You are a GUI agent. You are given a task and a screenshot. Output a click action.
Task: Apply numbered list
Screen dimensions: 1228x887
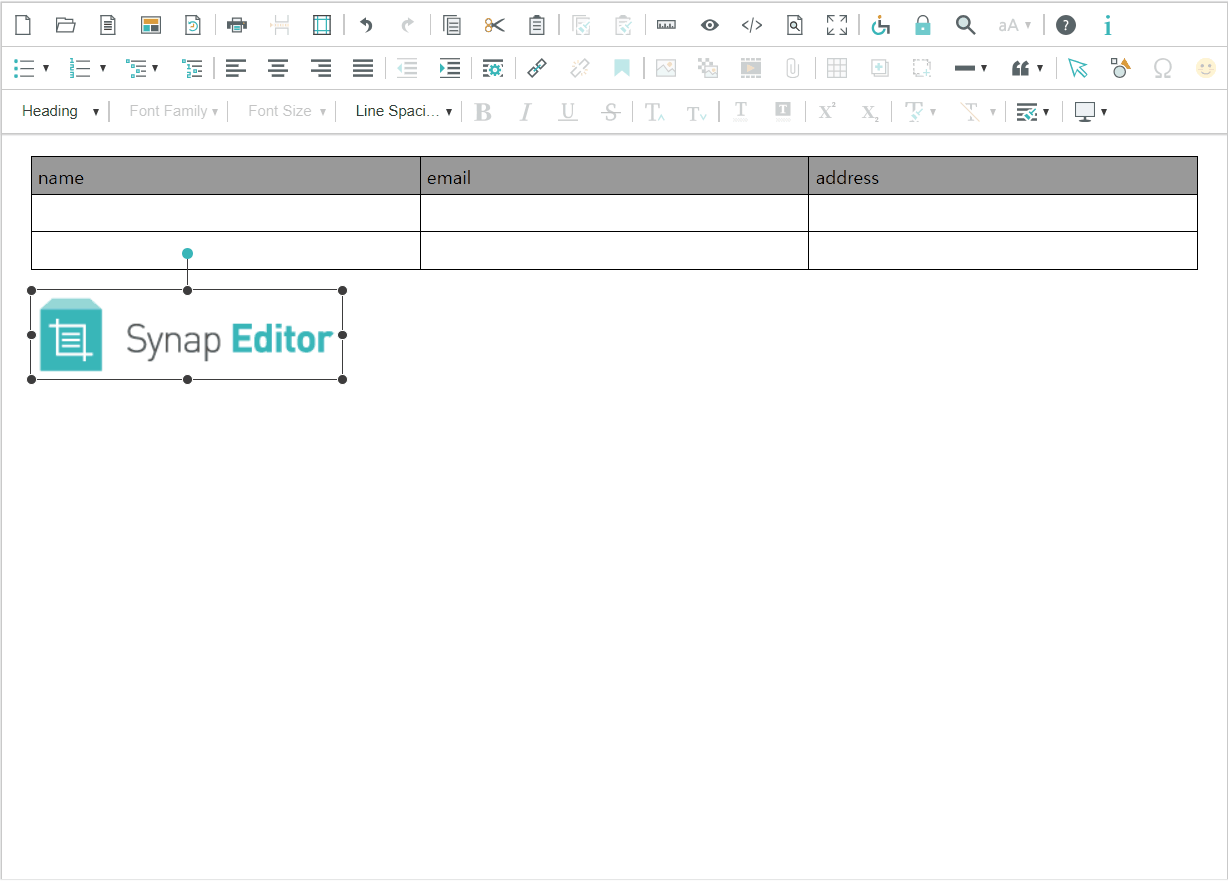[x=80, y=68]
